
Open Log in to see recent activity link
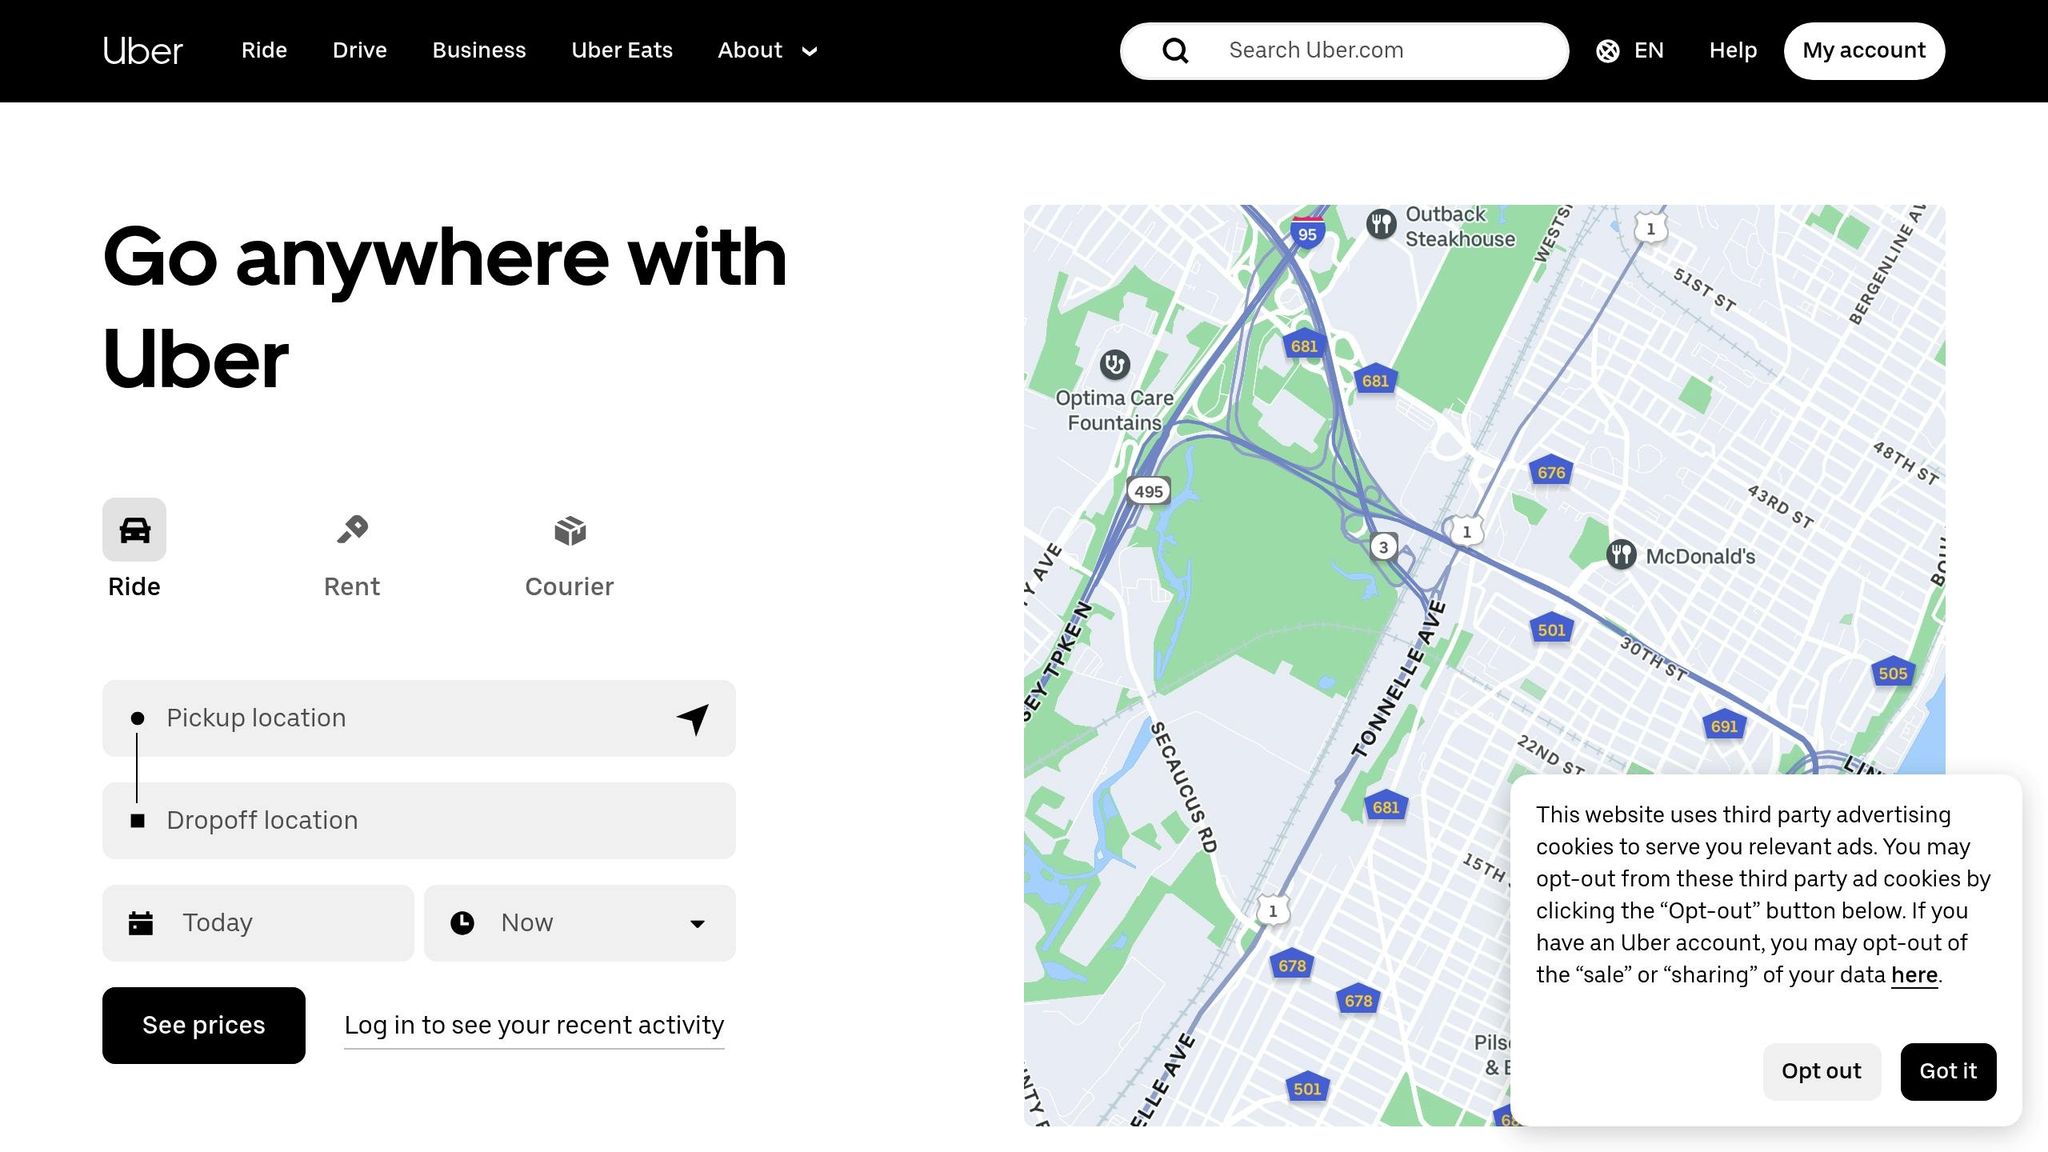[534, 1026]
